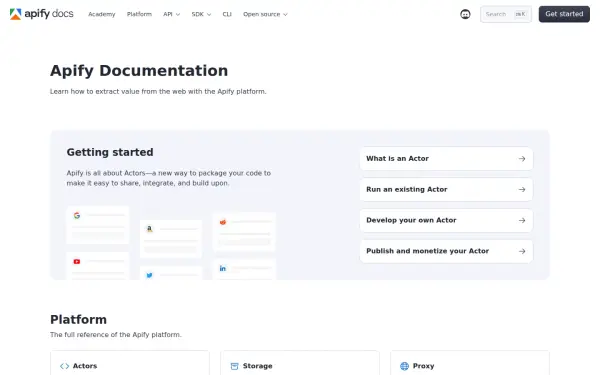The width and height of the screenshot is (600, 375).
Task: Click the YouTube logo card icon
Action: click(77, 261)
